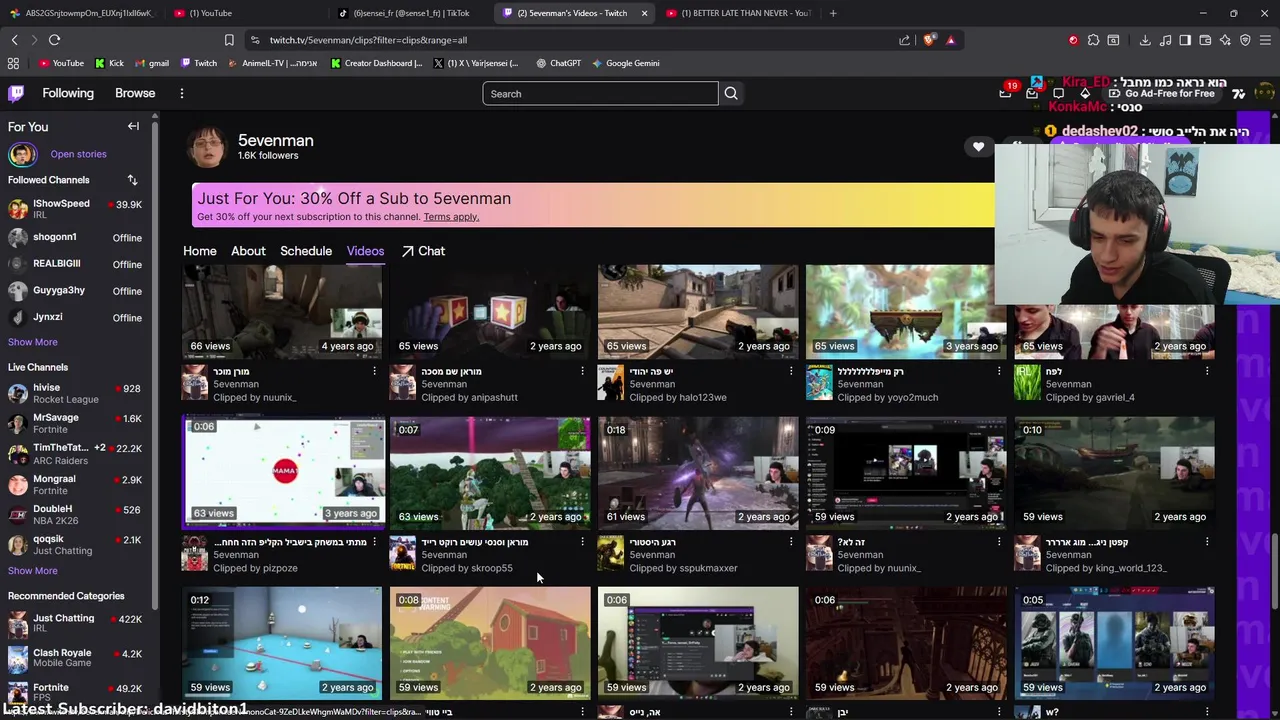Open options for clip by gavriel_4
This screenshot has height=720, width=1280.
click(1206, 371)
